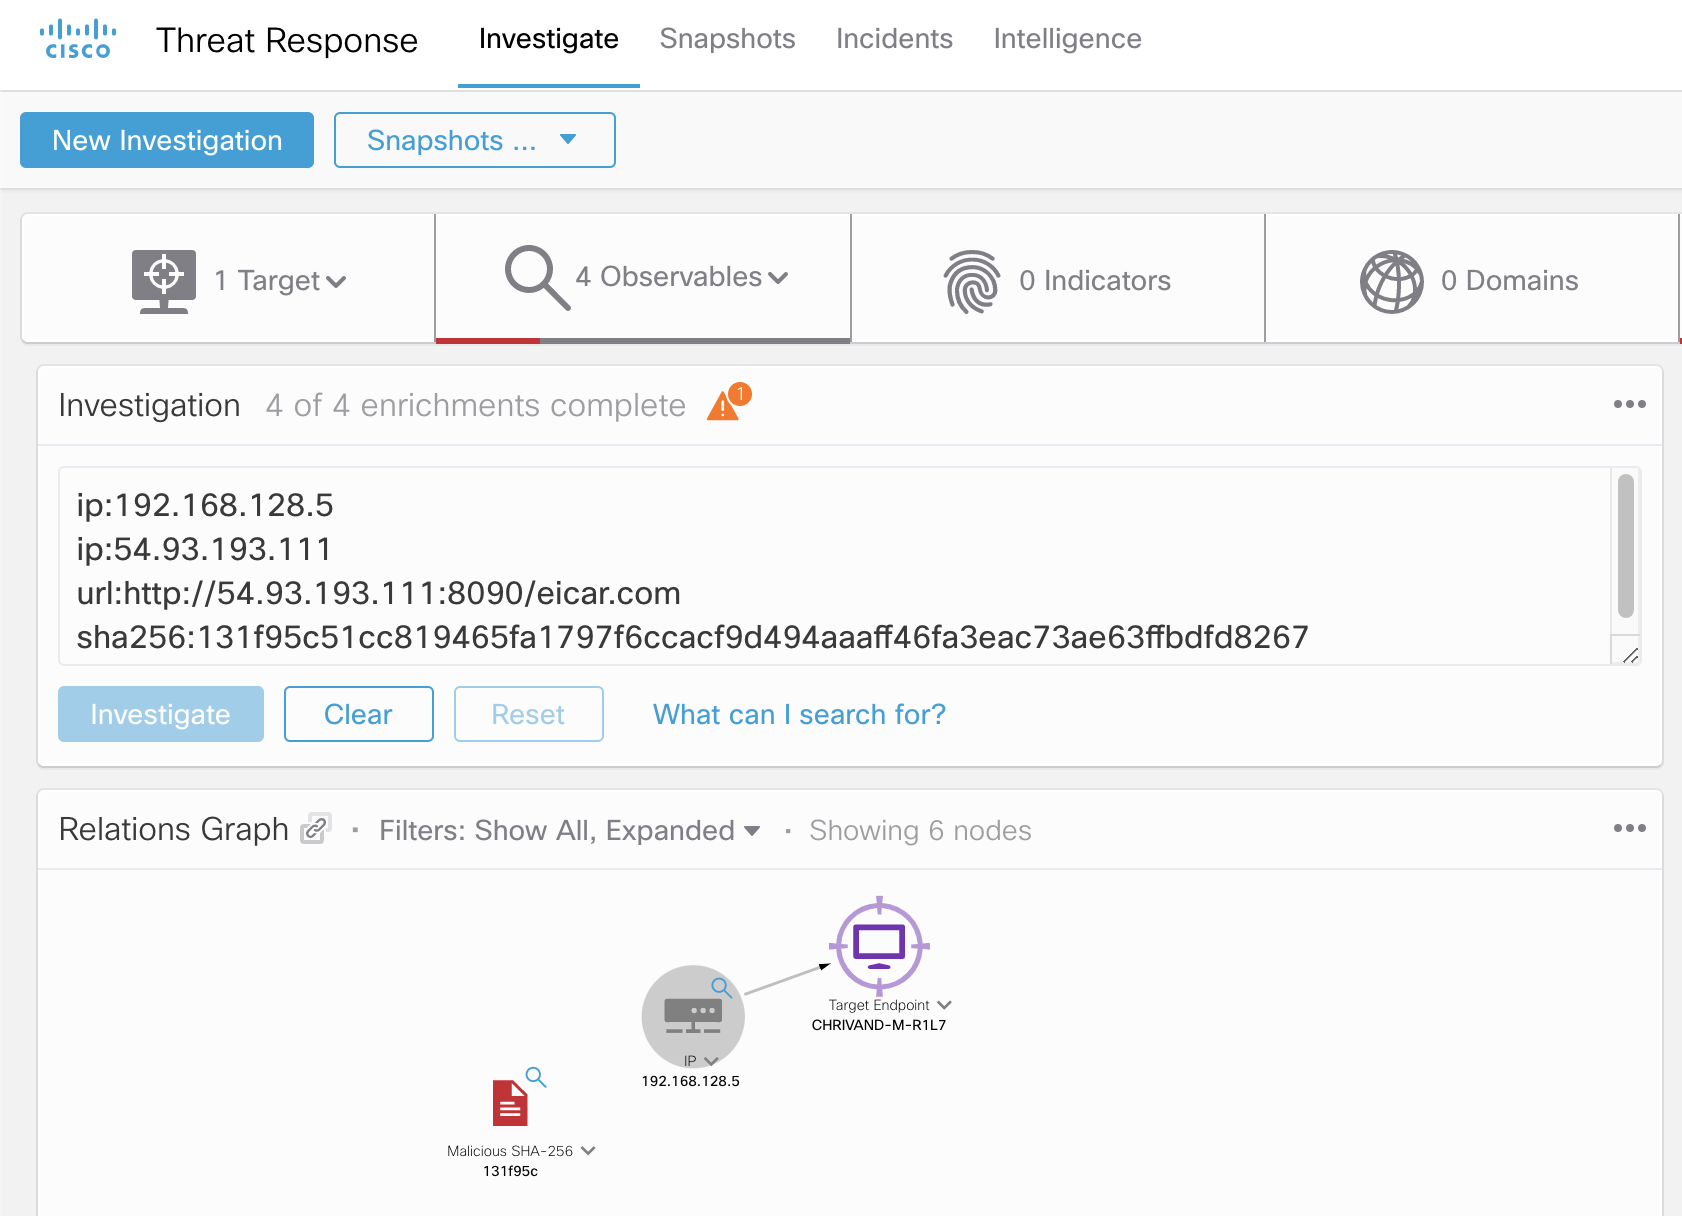Expand the IP node chevron menu

(711, 1061)
